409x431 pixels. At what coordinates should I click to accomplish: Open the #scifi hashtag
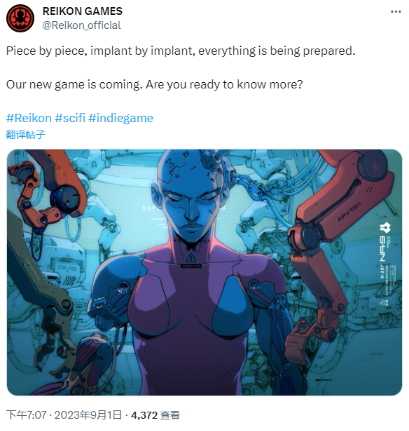pyautogui.click(x=70, y=118)
